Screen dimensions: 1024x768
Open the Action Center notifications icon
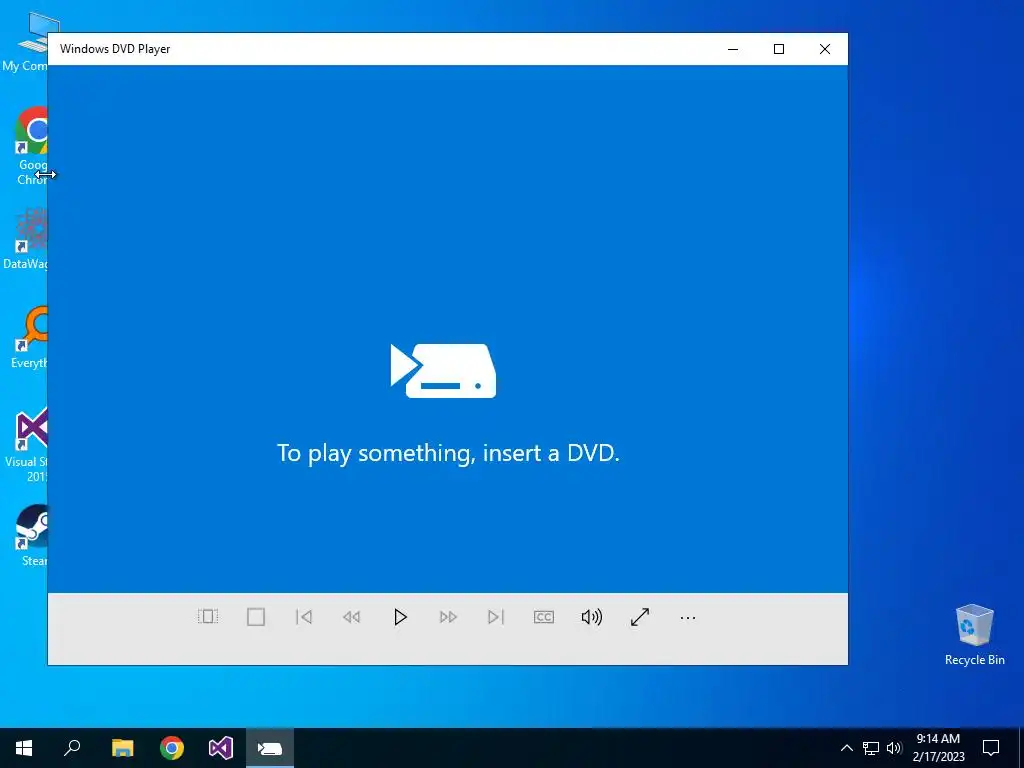(991, 748)
